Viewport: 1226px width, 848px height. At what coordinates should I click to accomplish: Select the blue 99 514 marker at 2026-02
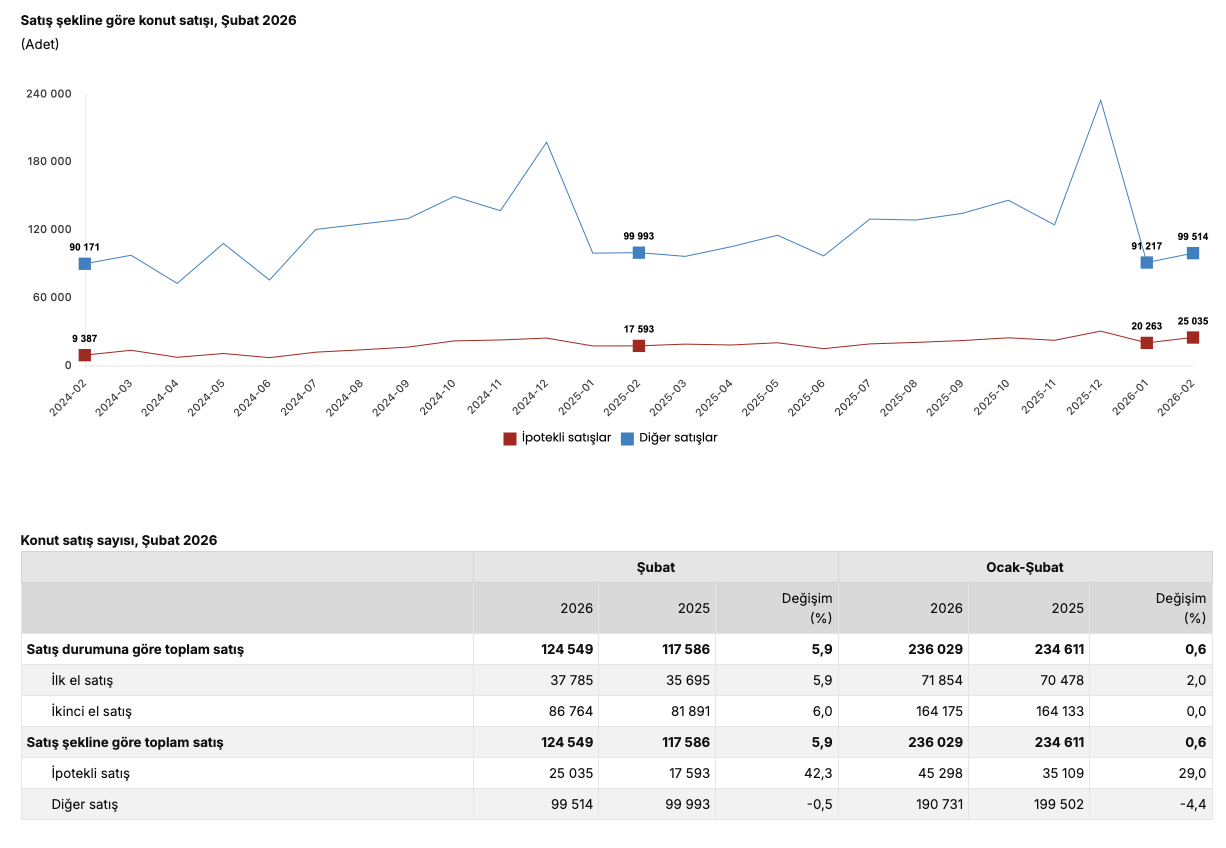(x=1193, y=253)
